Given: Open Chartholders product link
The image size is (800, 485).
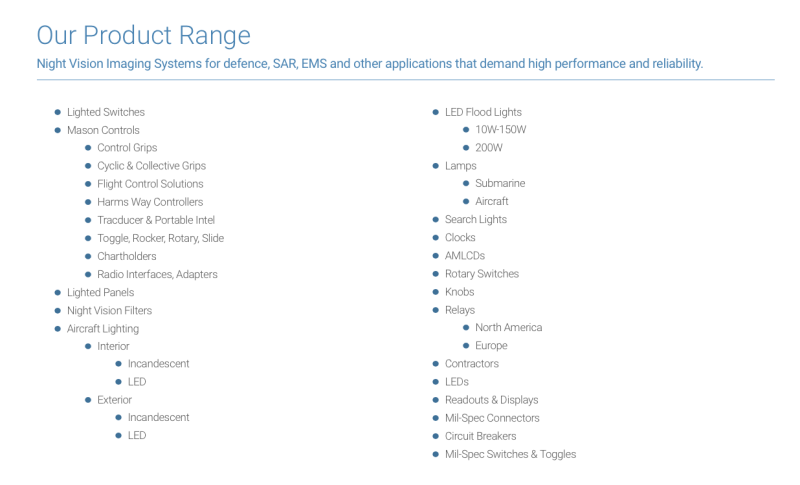Looking at the screenshot, I should pos(127,256).
